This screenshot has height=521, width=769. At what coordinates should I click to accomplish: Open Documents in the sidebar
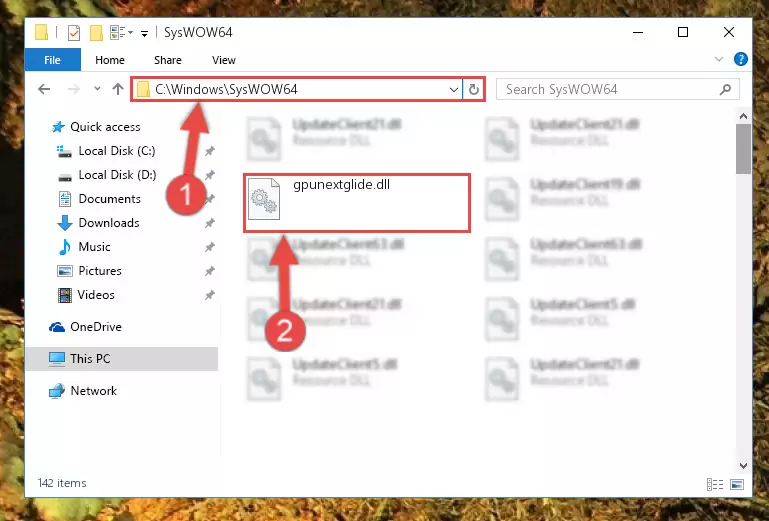109,199
